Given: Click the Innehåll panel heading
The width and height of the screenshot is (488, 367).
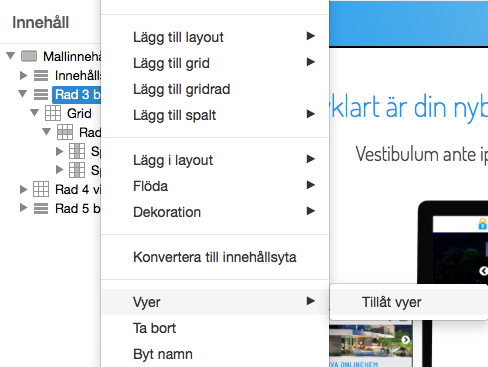Looking at the screenshot, I should coord(41,23).
